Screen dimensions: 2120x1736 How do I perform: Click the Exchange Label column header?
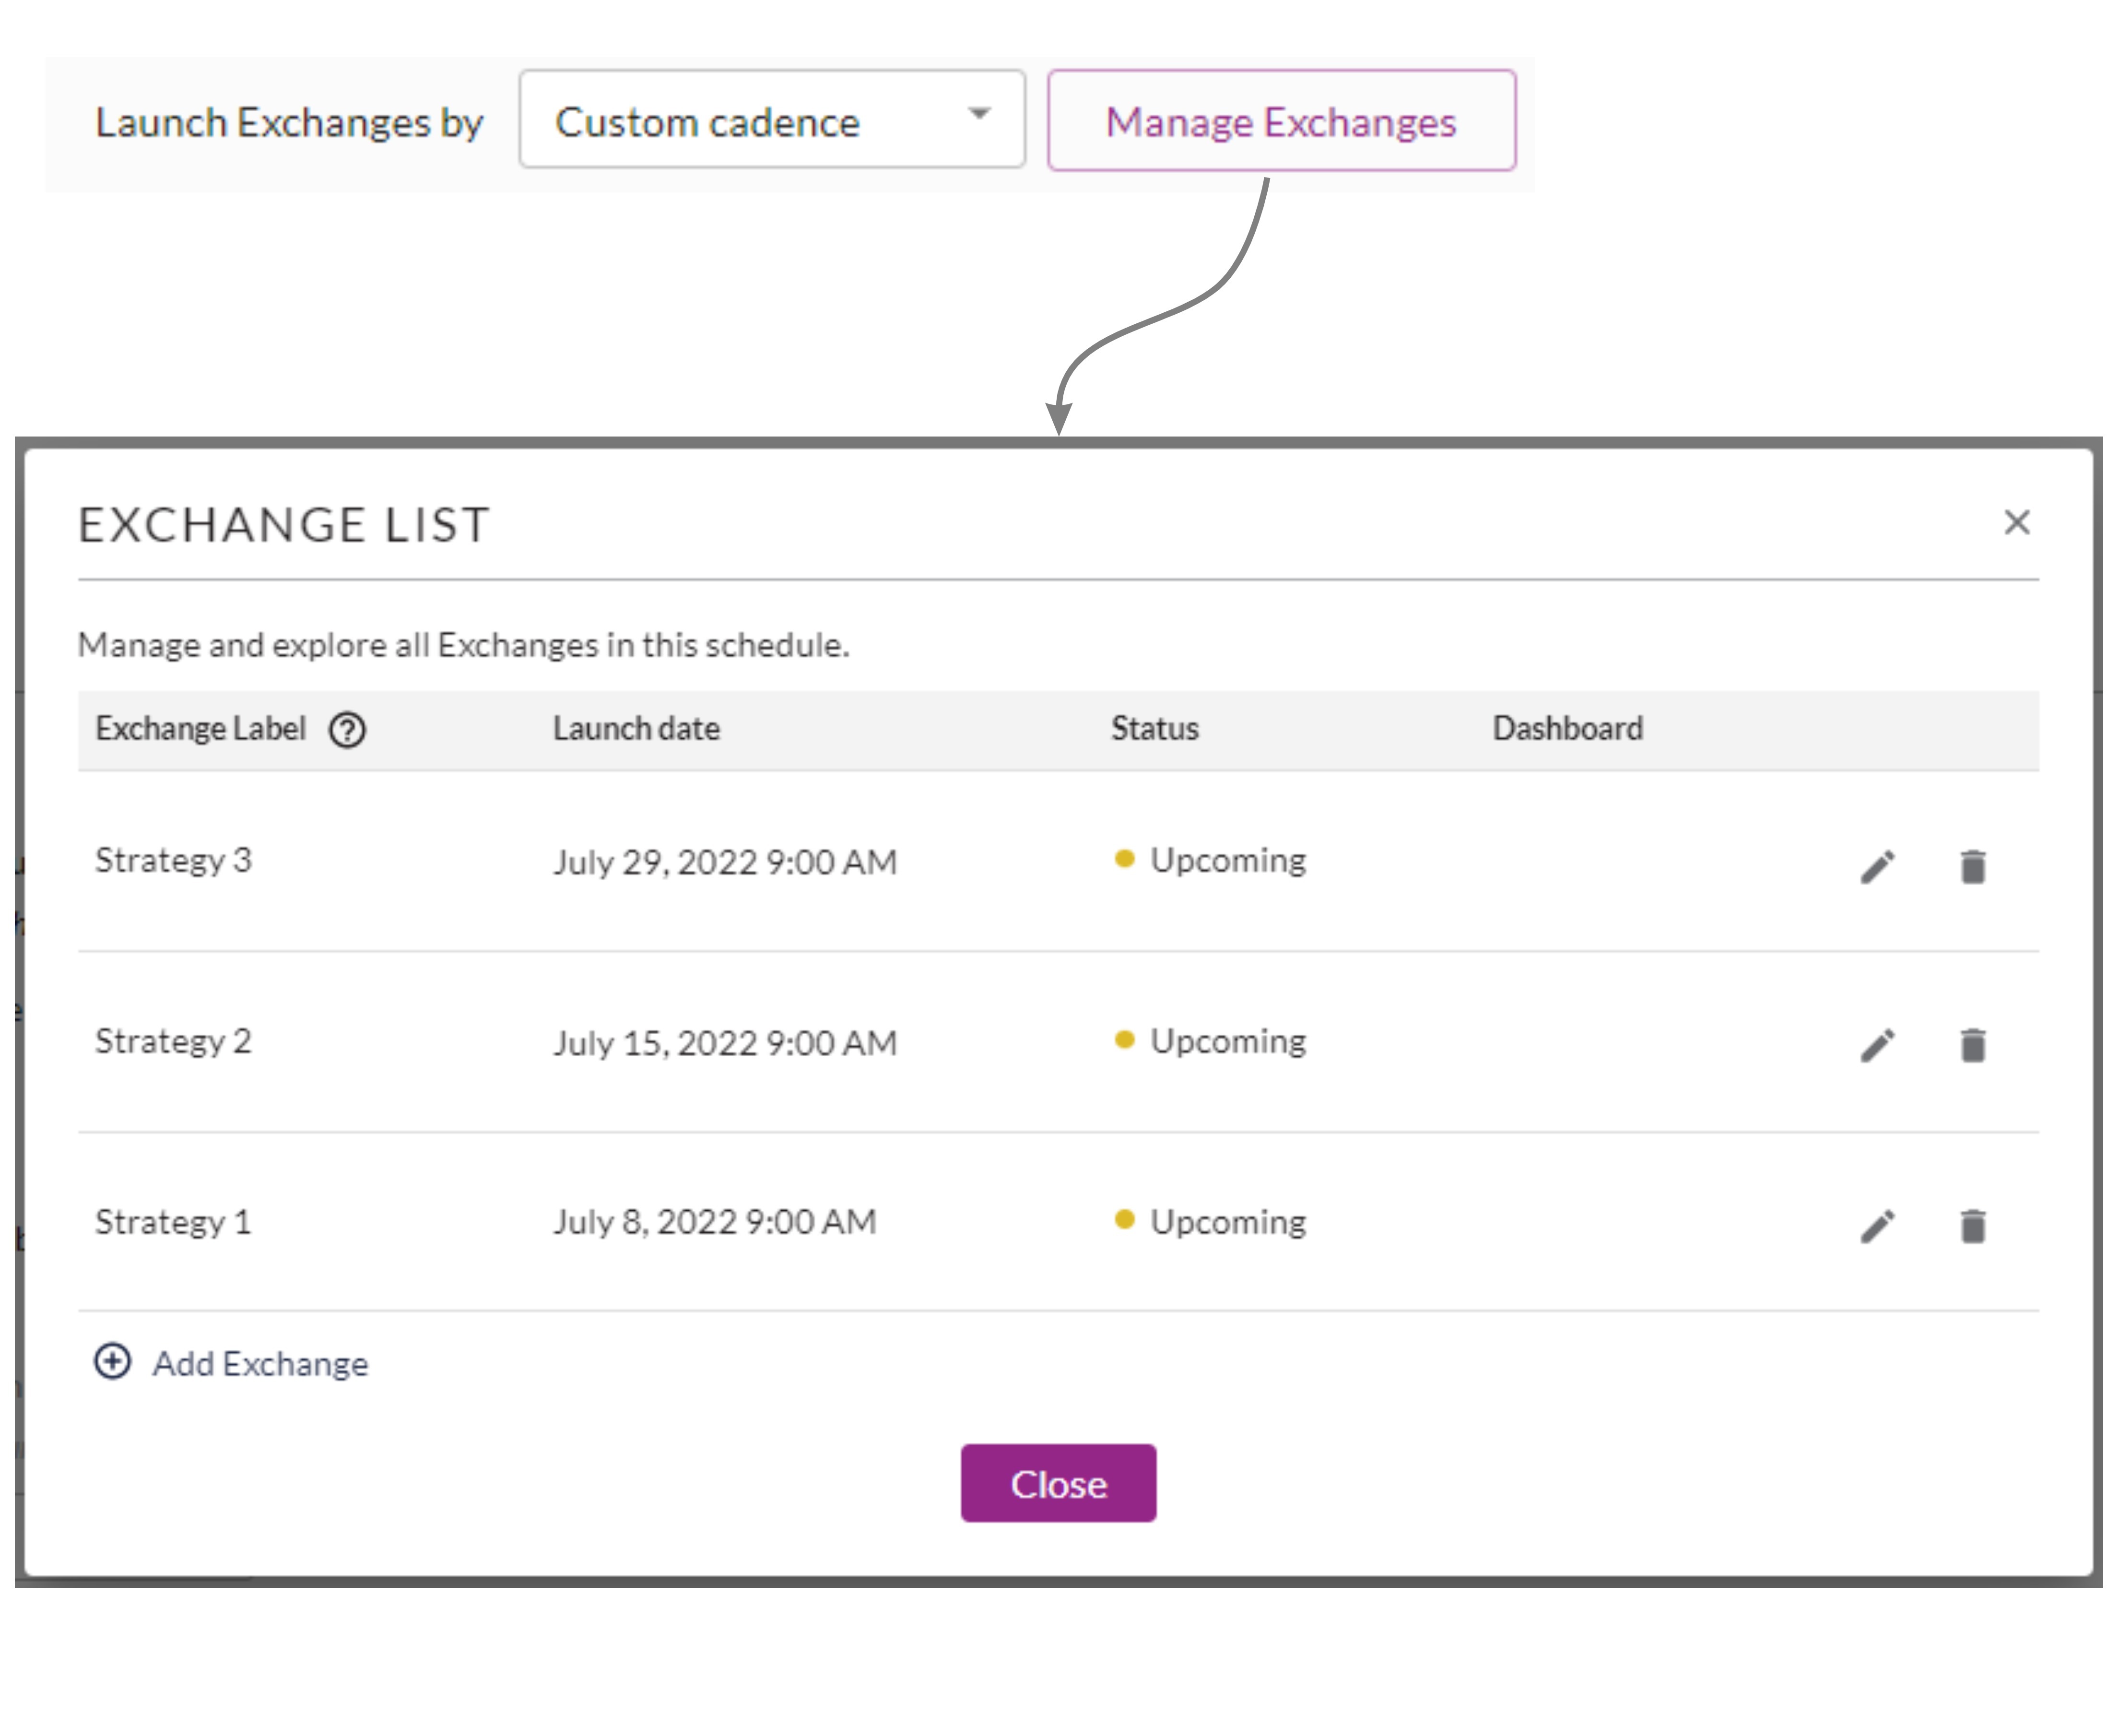click(200, 729)
